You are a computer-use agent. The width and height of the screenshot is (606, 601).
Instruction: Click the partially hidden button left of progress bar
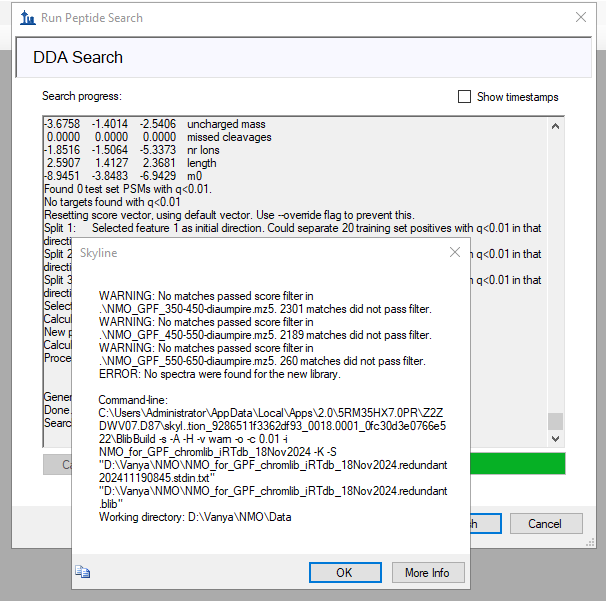[57, 464]
